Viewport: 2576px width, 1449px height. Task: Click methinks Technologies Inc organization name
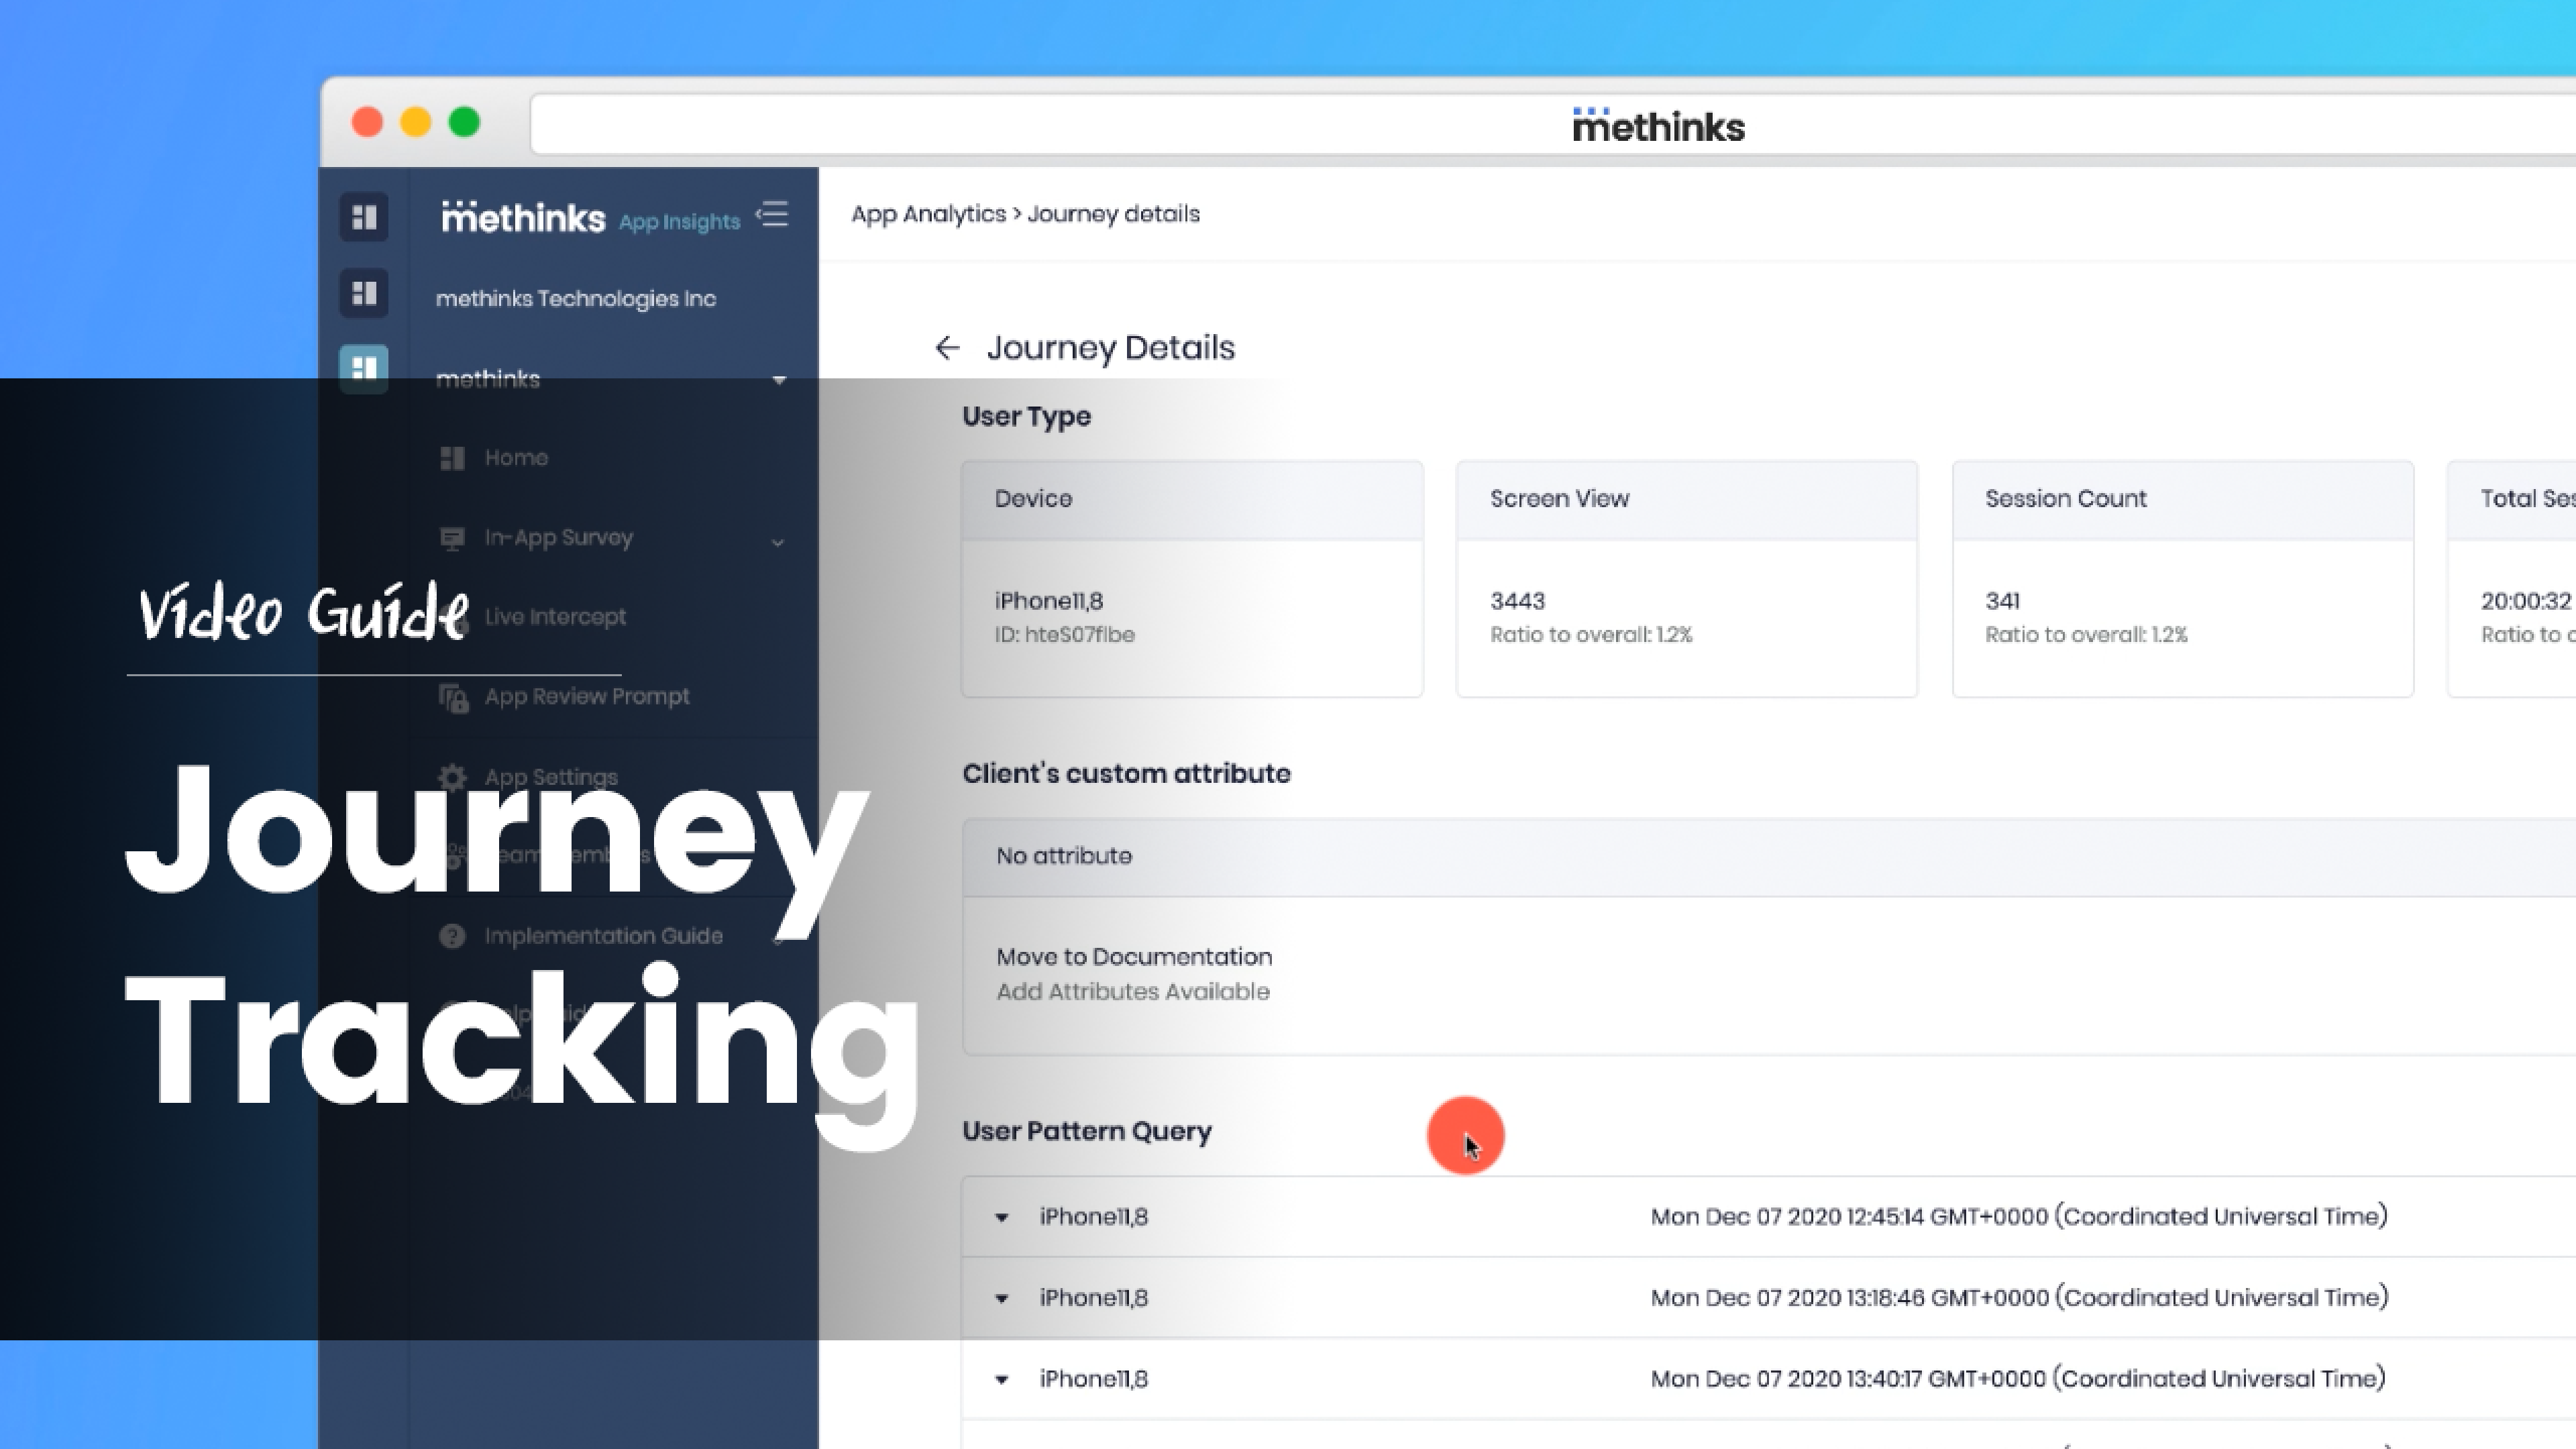[x=575, y=298]
